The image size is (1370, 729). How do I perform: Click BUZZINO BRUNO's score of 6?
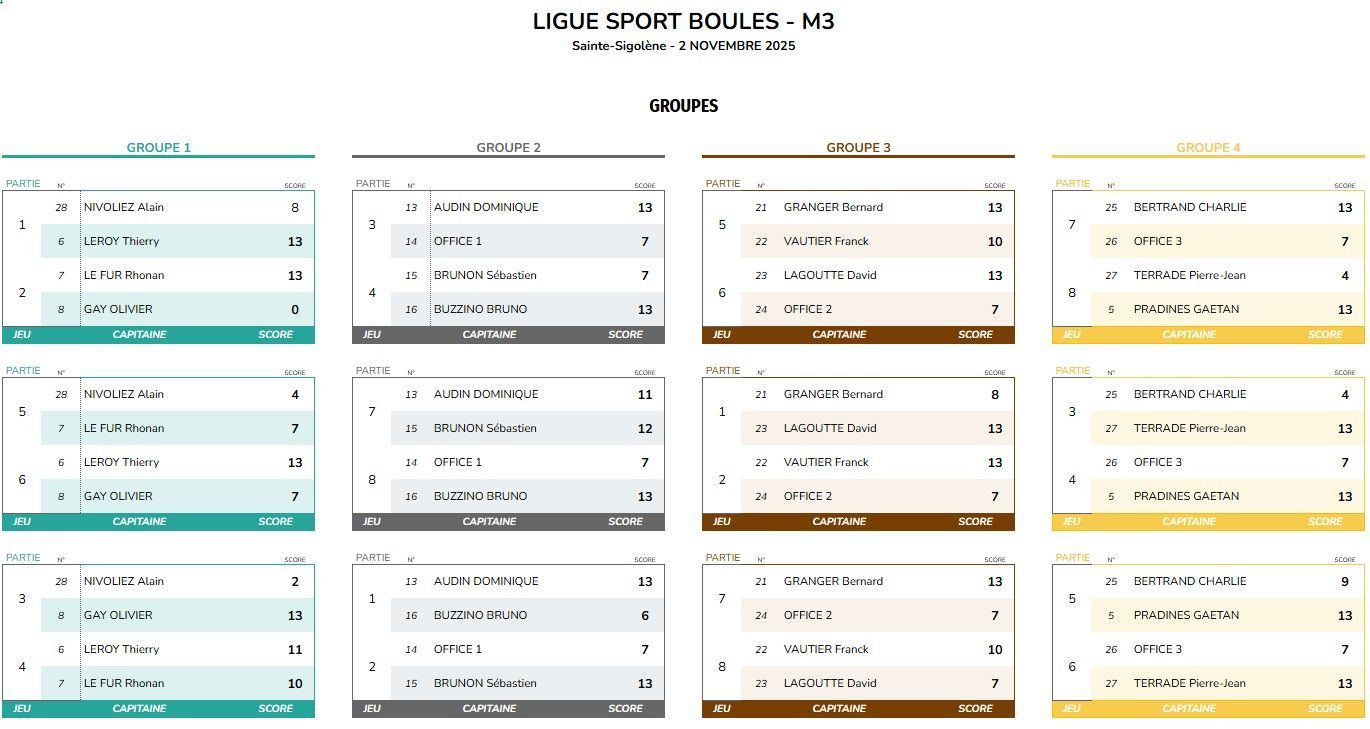coord(645,616)
